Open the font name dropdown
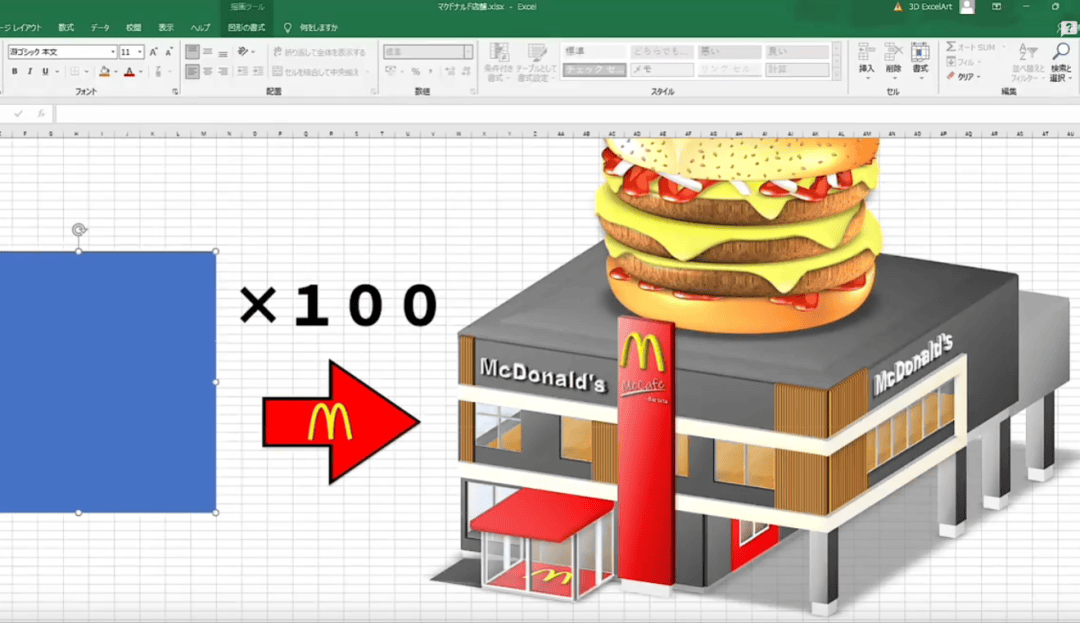1080x623 pixels. point(113,52)
